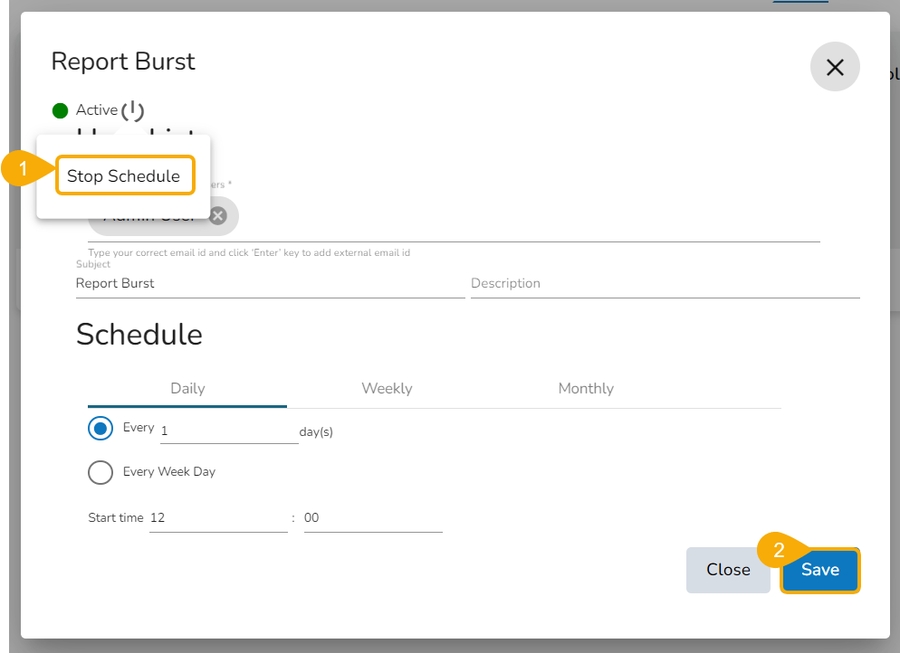The image size is (900, 653).
Task: Click the orange number 2 callout badge
Action: coord(778,550)
